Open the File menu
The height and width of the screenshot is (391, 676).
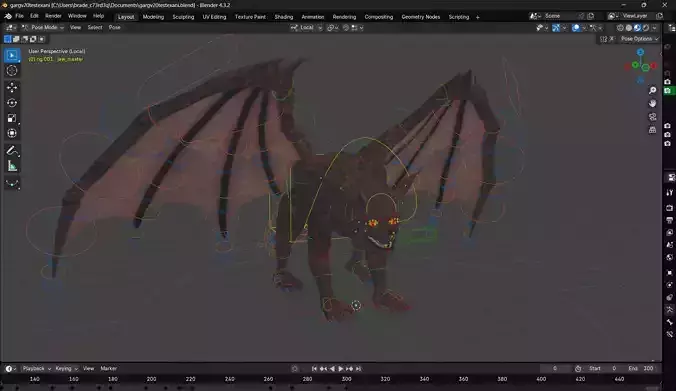[19, 16]
